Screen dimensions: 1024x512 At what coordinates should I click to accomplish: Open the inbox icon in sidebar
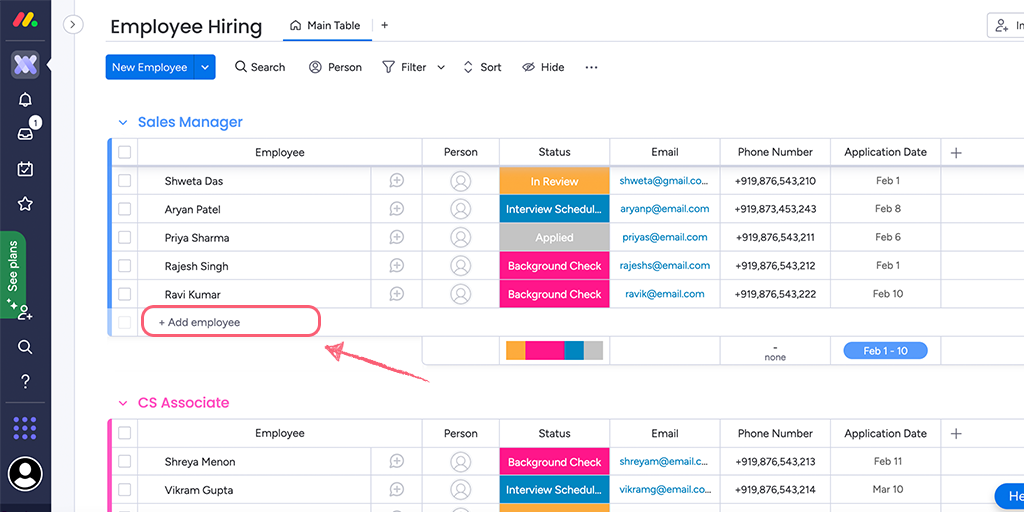point(25,134)
